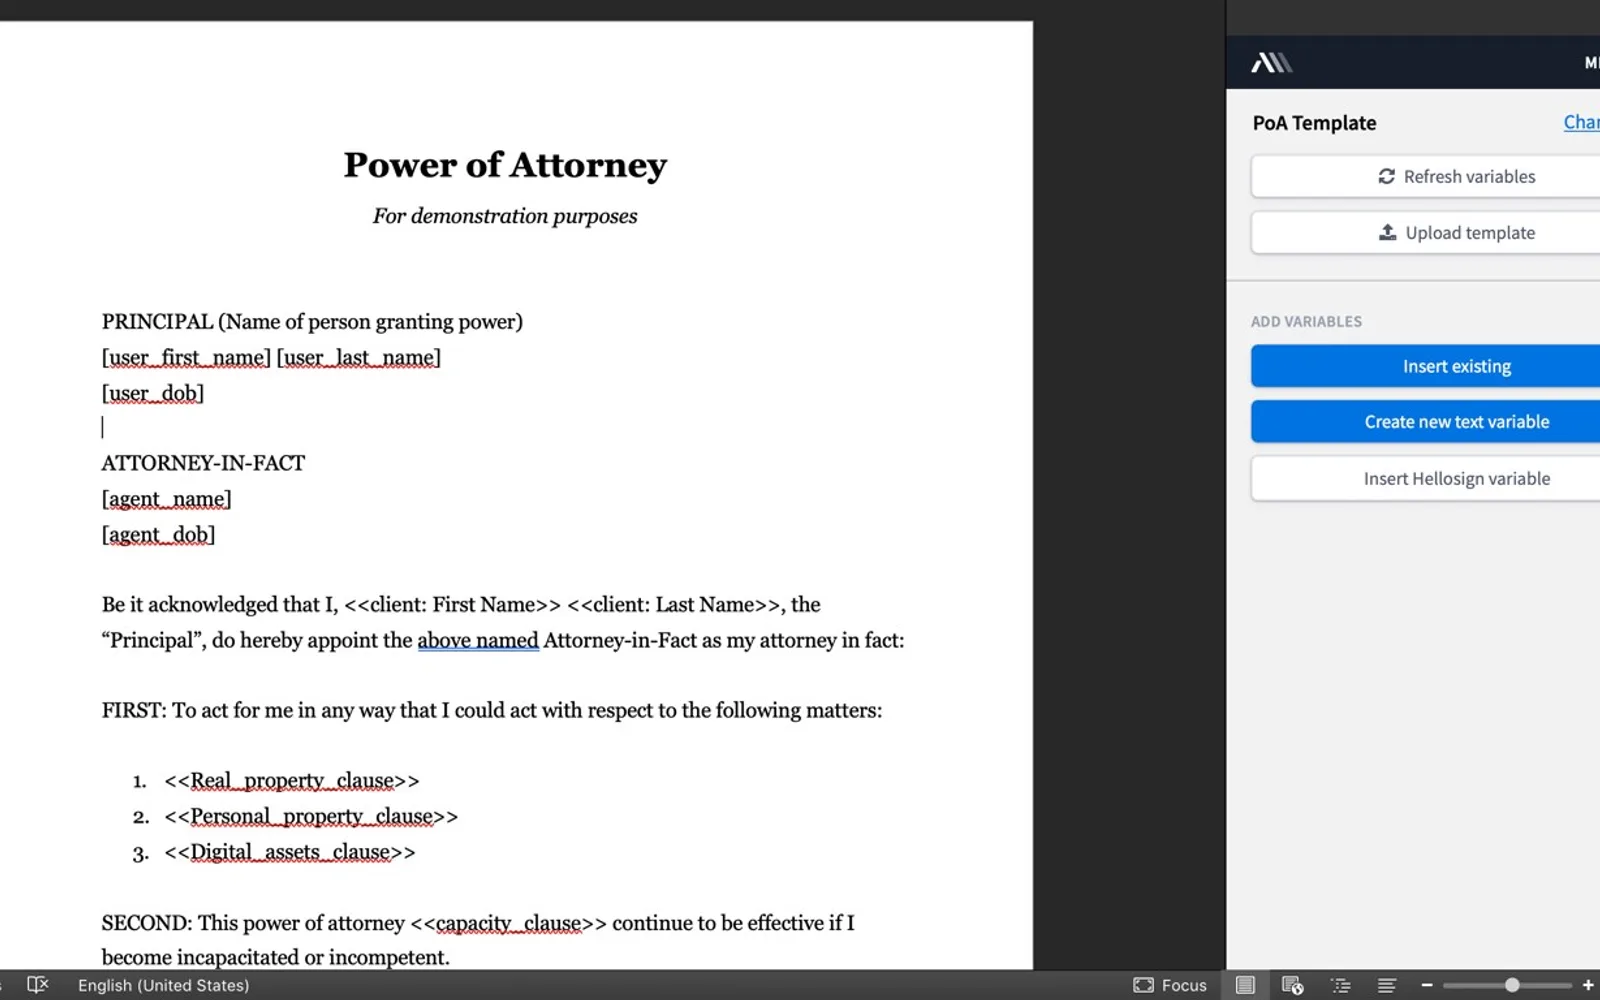The height and width of the screenshot is (1000, 1600).
Task: Switch to Print Layout view
Action: coord(1245,985)
